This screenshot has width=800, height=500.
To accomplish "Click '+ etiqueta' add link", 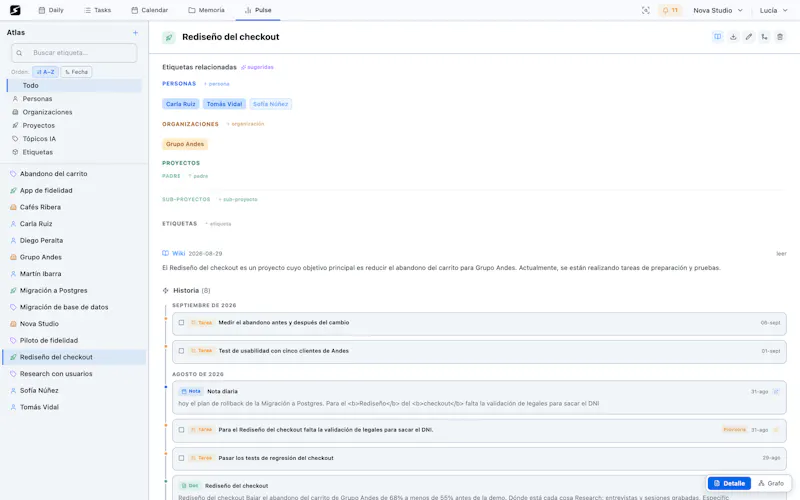I will 218,224.
